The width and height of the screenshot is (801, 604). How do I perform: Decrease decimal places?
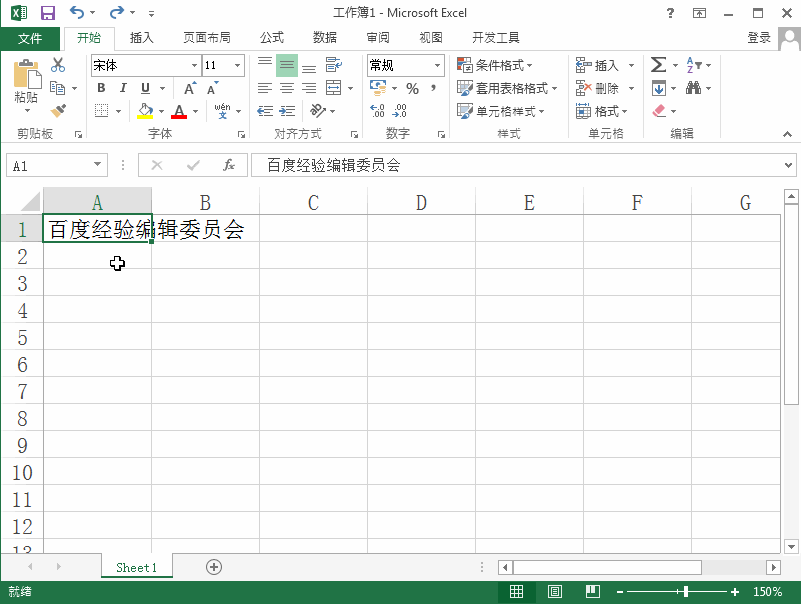tap(400, 111)
